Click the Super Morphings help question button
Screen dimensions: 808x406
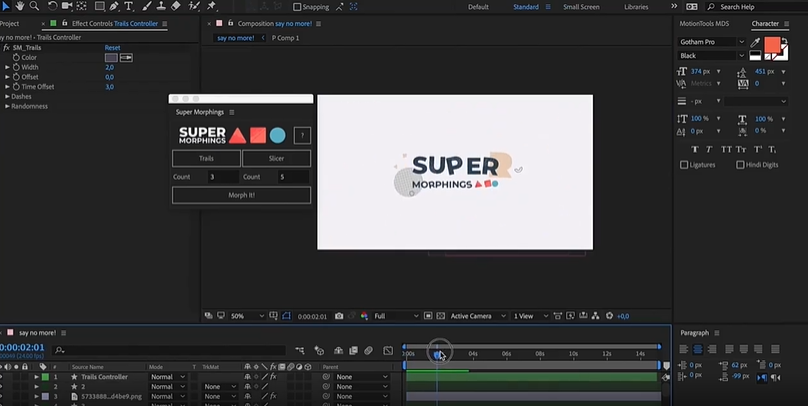302,136
